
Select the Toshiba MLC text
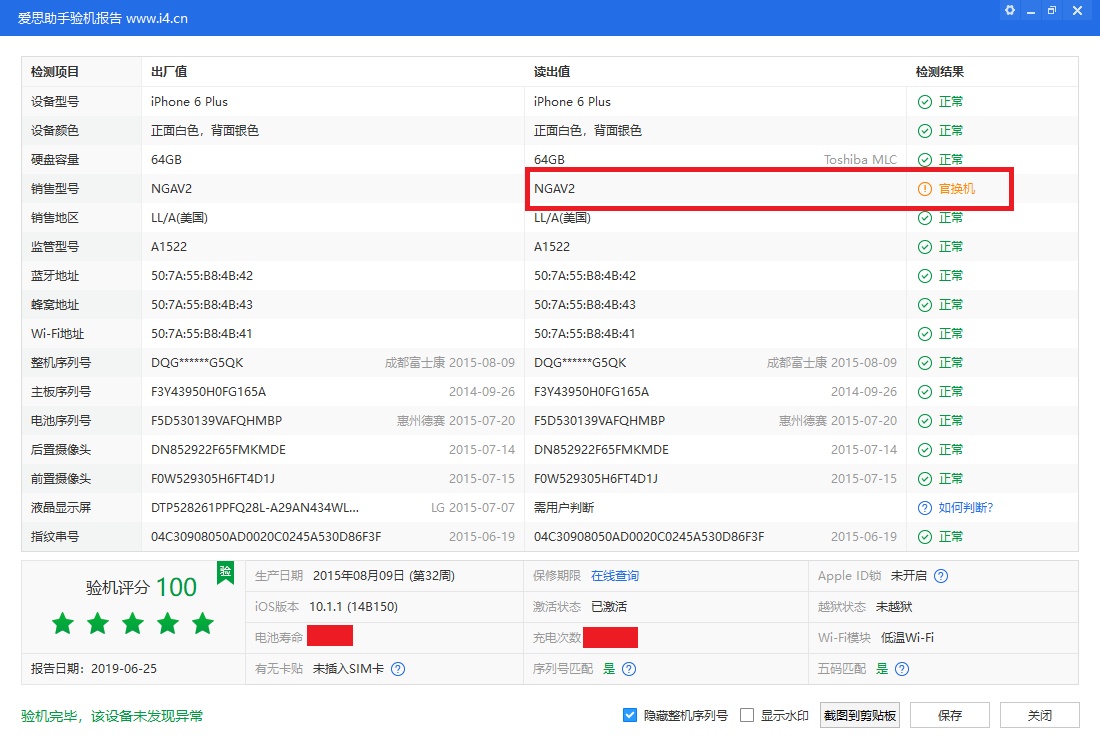(860, 160)
